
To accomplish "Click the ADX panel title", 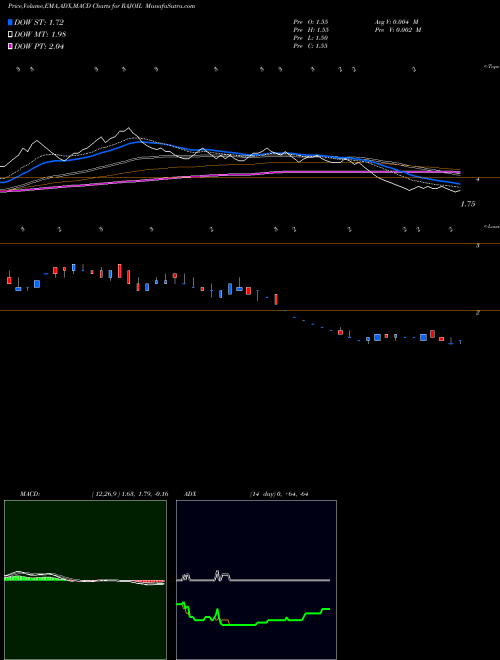I will (x=190, y=494).
